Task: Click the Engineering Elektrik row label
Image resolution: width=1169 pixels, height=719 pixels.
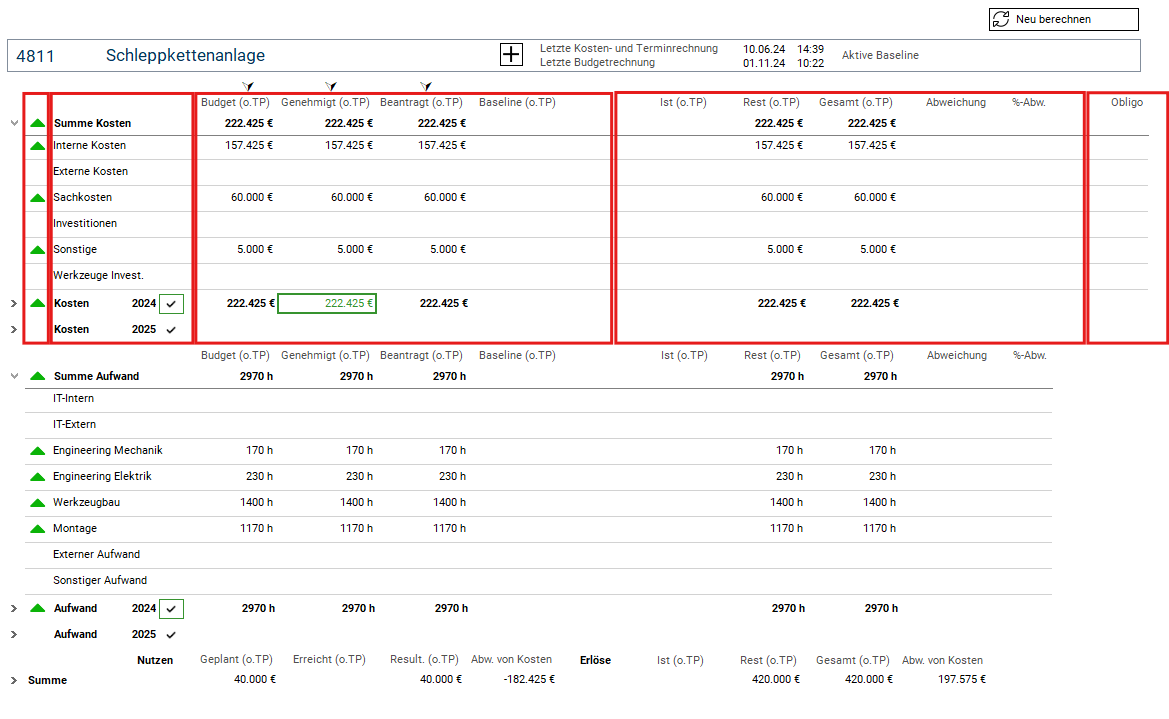Action: tap(102, 477)
